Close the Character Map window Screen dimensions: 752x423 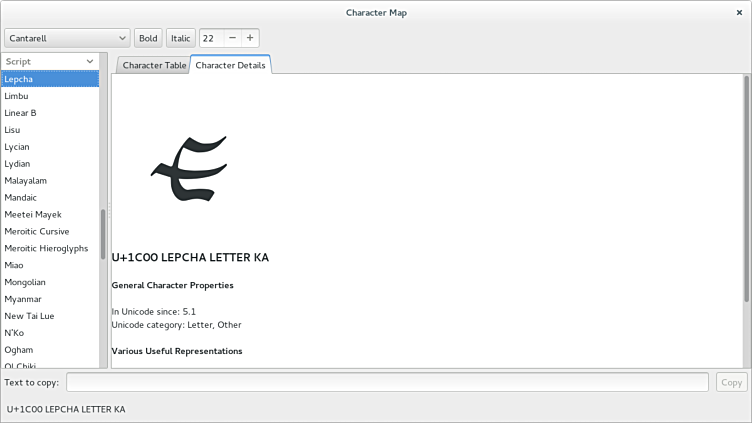(x=738, y=12)
